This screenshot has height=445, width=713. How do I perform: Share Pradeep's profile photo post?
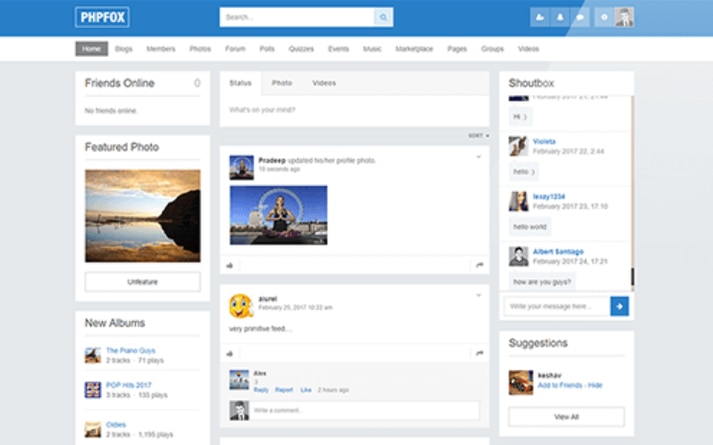[480, 265]
